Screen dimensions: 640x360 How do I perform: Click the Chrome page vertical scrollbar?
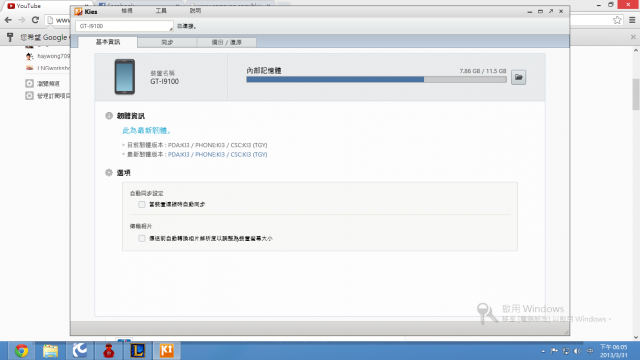[636, 95]
